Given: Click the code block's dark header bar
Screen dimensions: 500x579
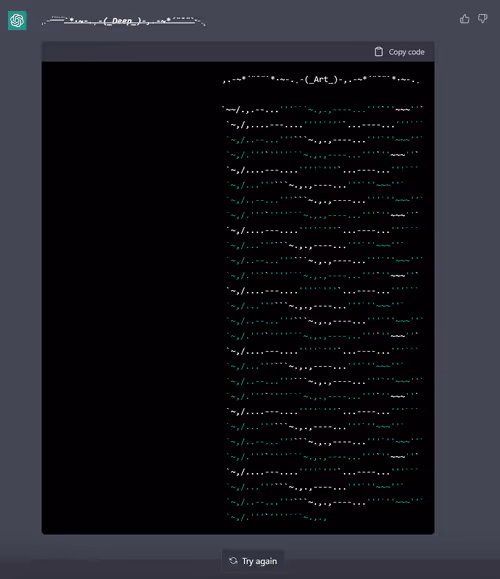Looking at the screenshot, I should point(238,52).
